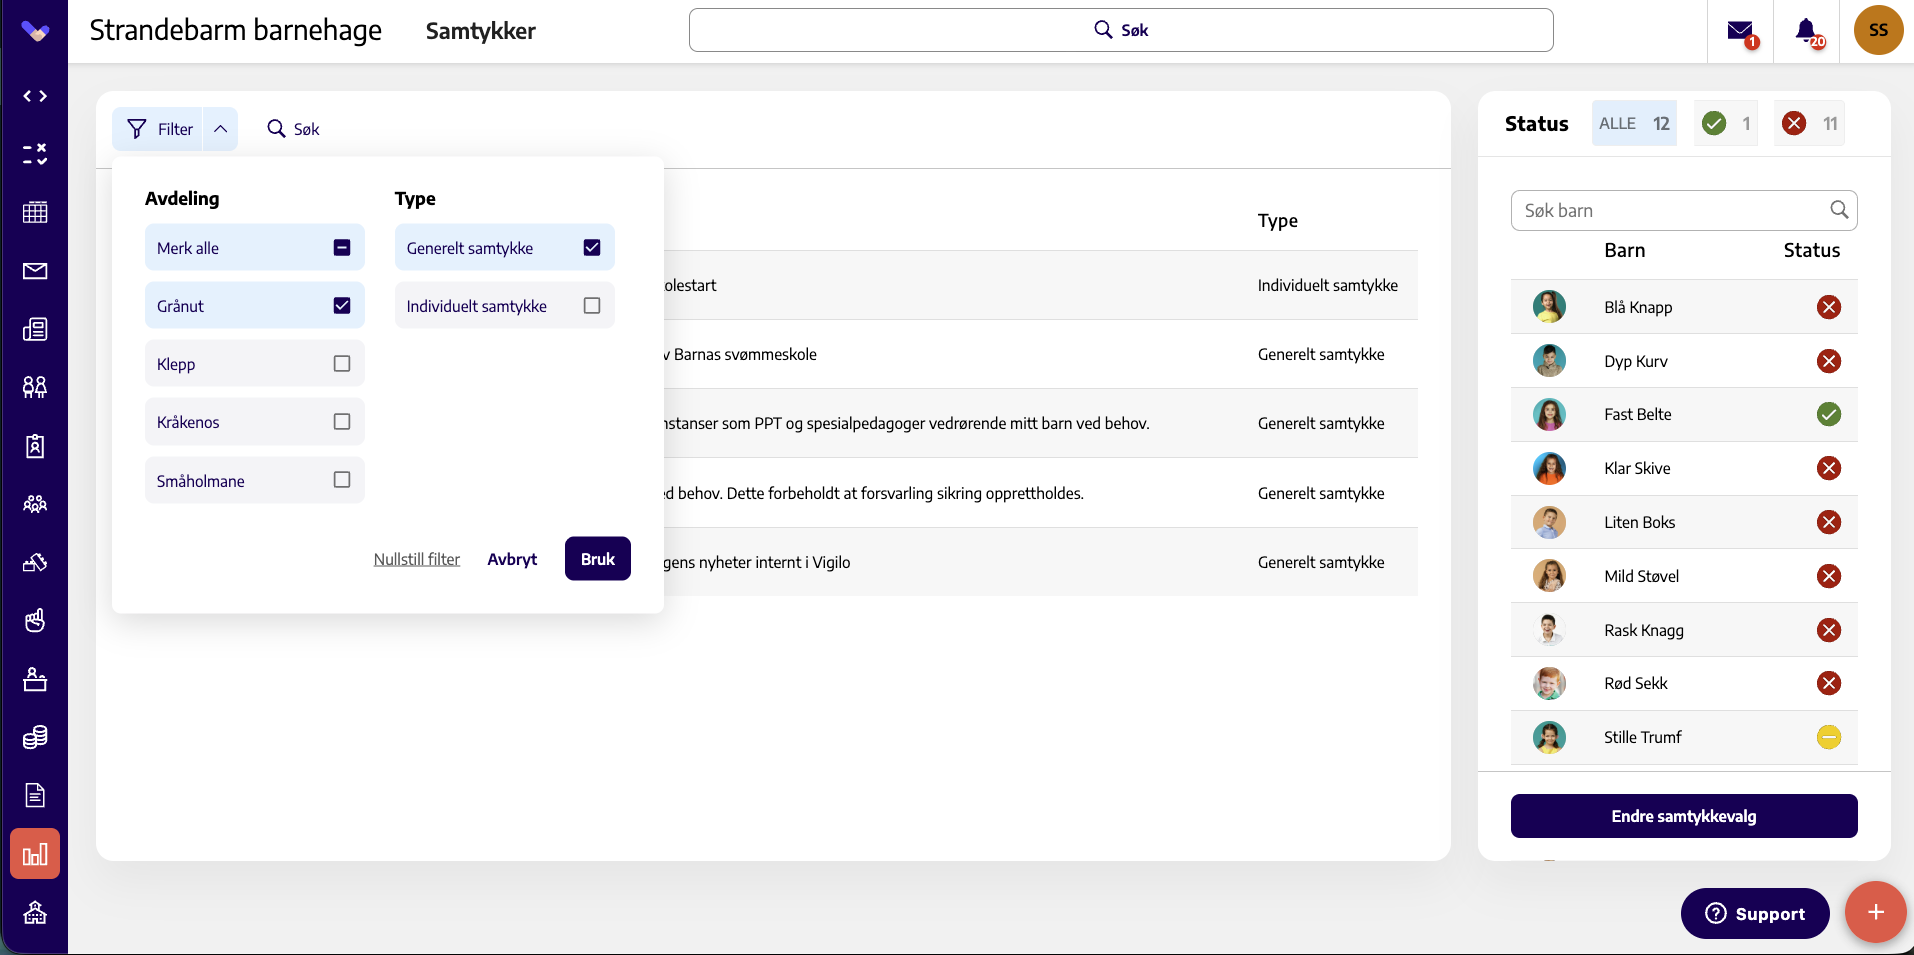This screenshot has height=955, width=1914.
Task: Check the Kråkenos department checkbox
Action: 342,421
